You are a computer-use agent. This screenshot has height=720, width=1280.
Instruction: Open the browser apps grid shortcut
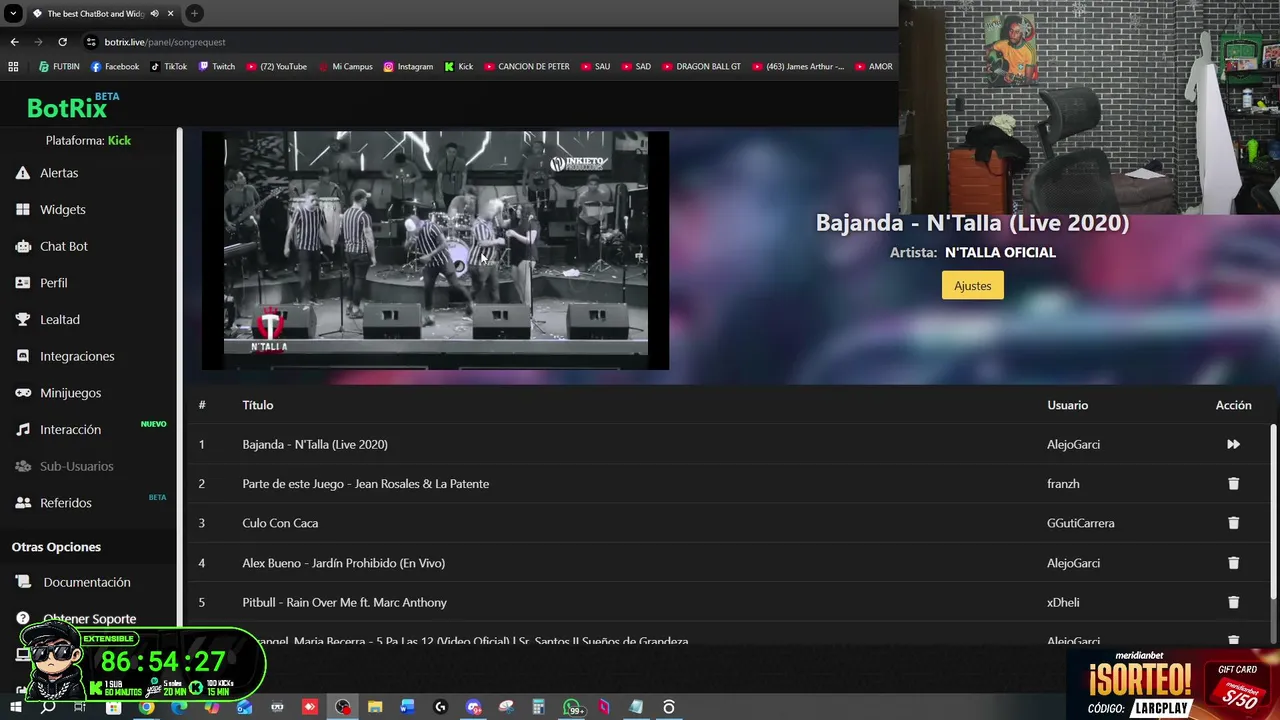tap(13, 67)
